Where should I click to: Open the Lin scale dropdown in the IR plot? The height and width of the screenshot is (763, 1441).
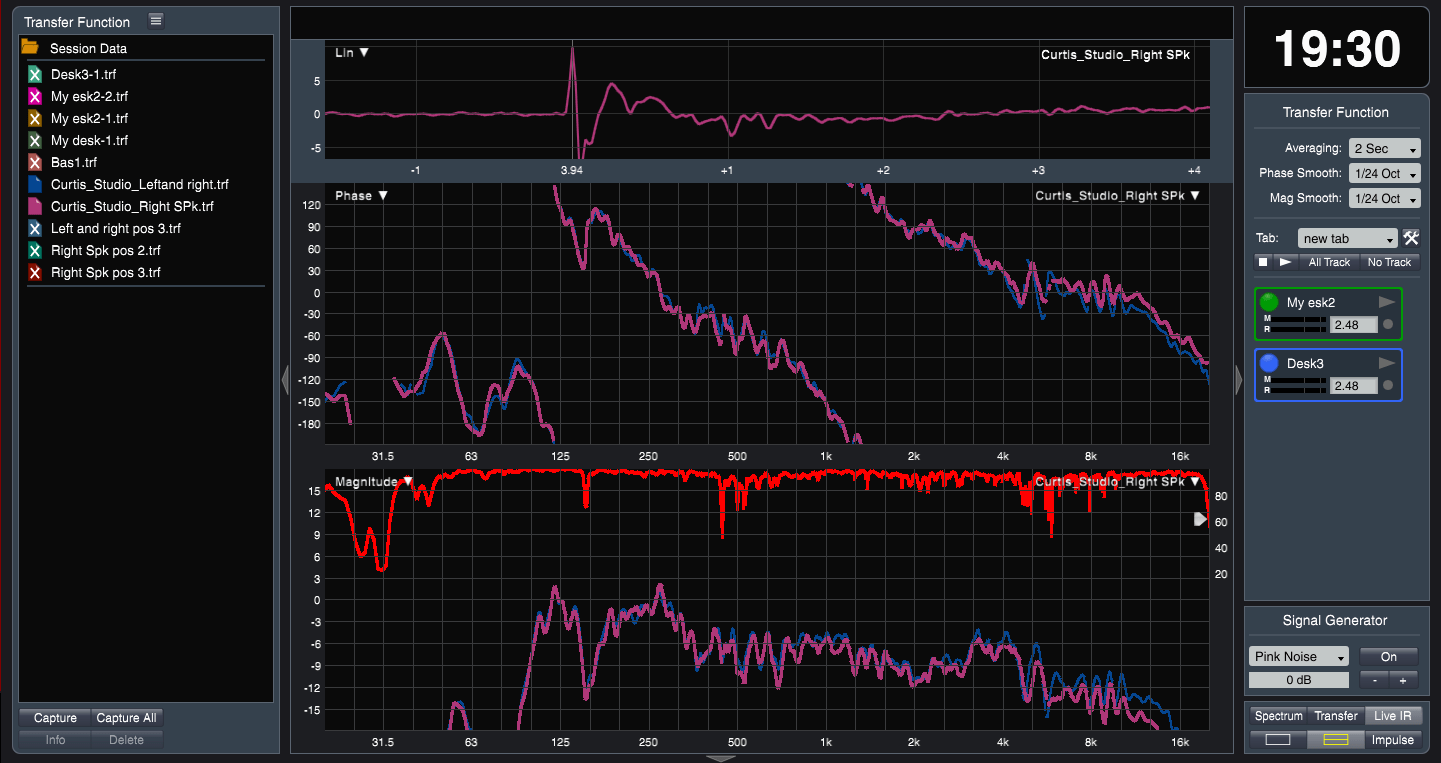click(x=352, y=52)
